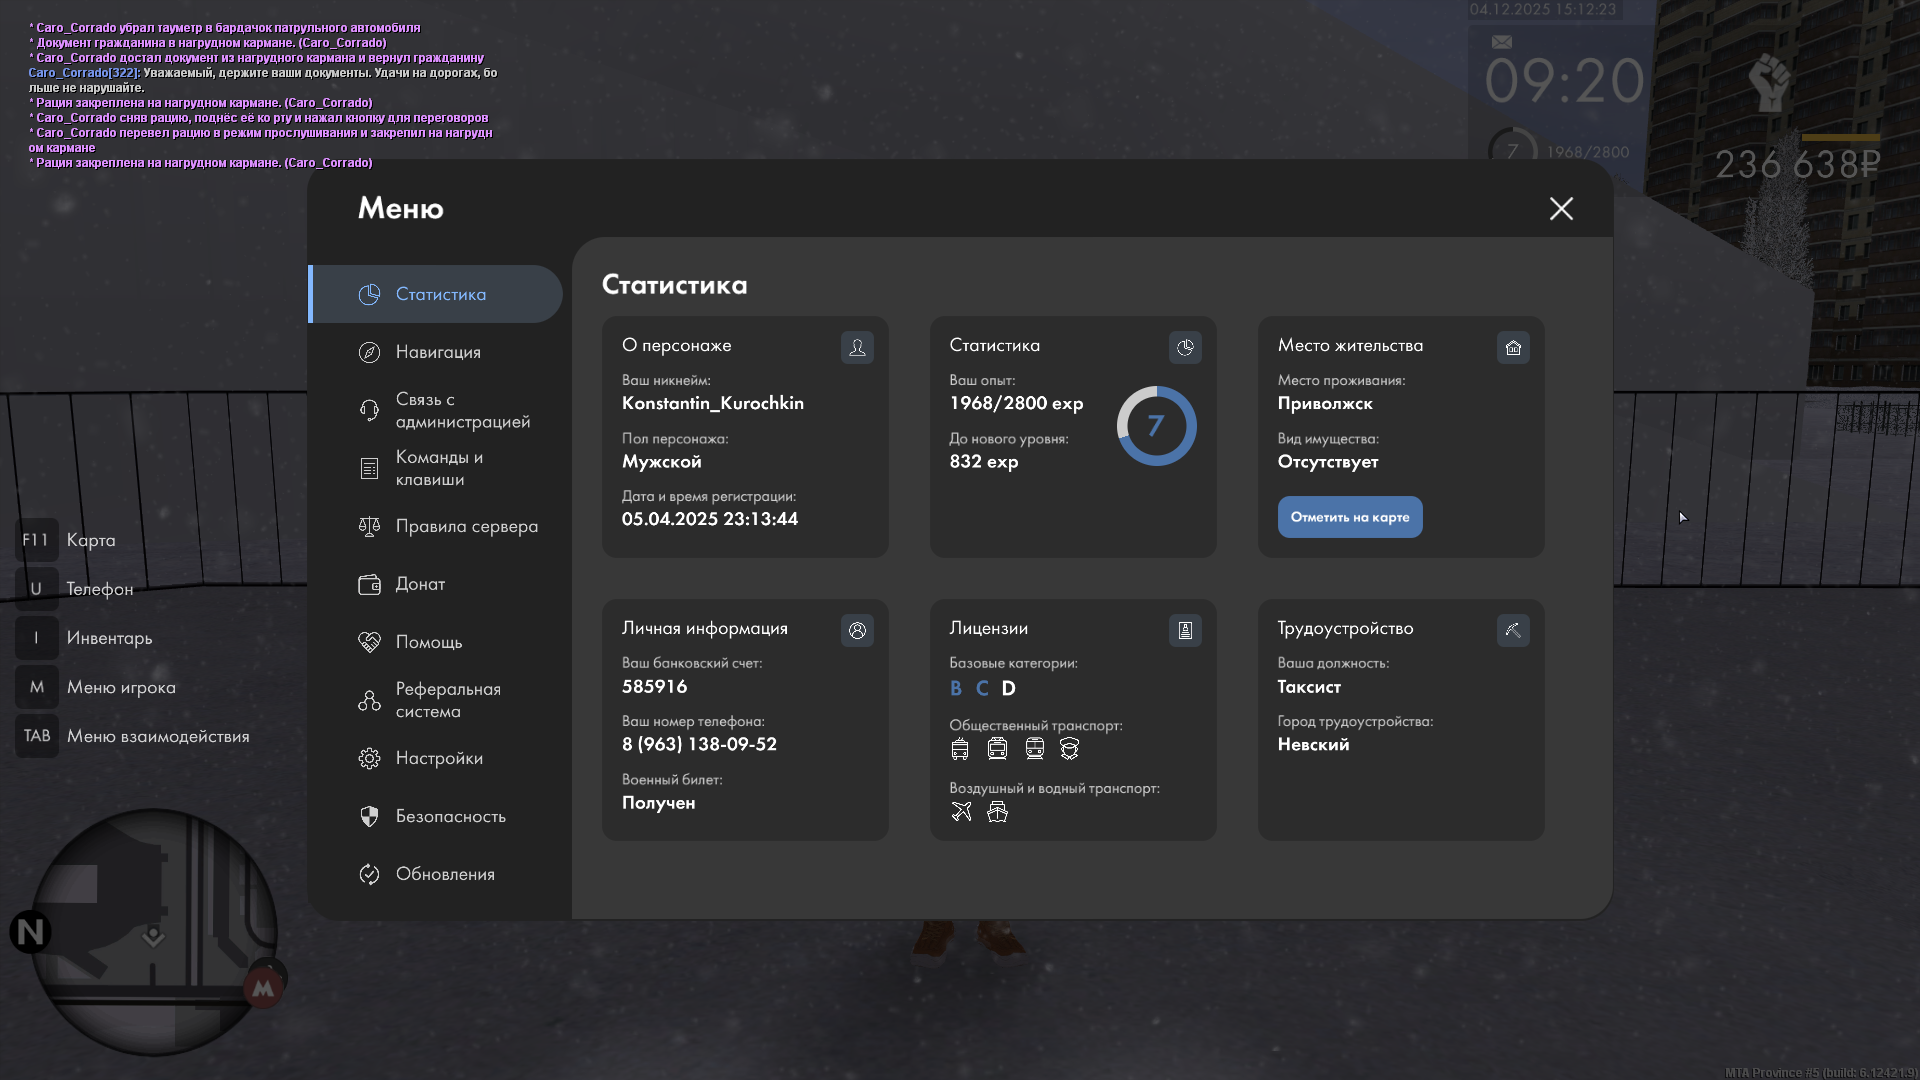Open the Настройки settings section

[x=438, y=758]
